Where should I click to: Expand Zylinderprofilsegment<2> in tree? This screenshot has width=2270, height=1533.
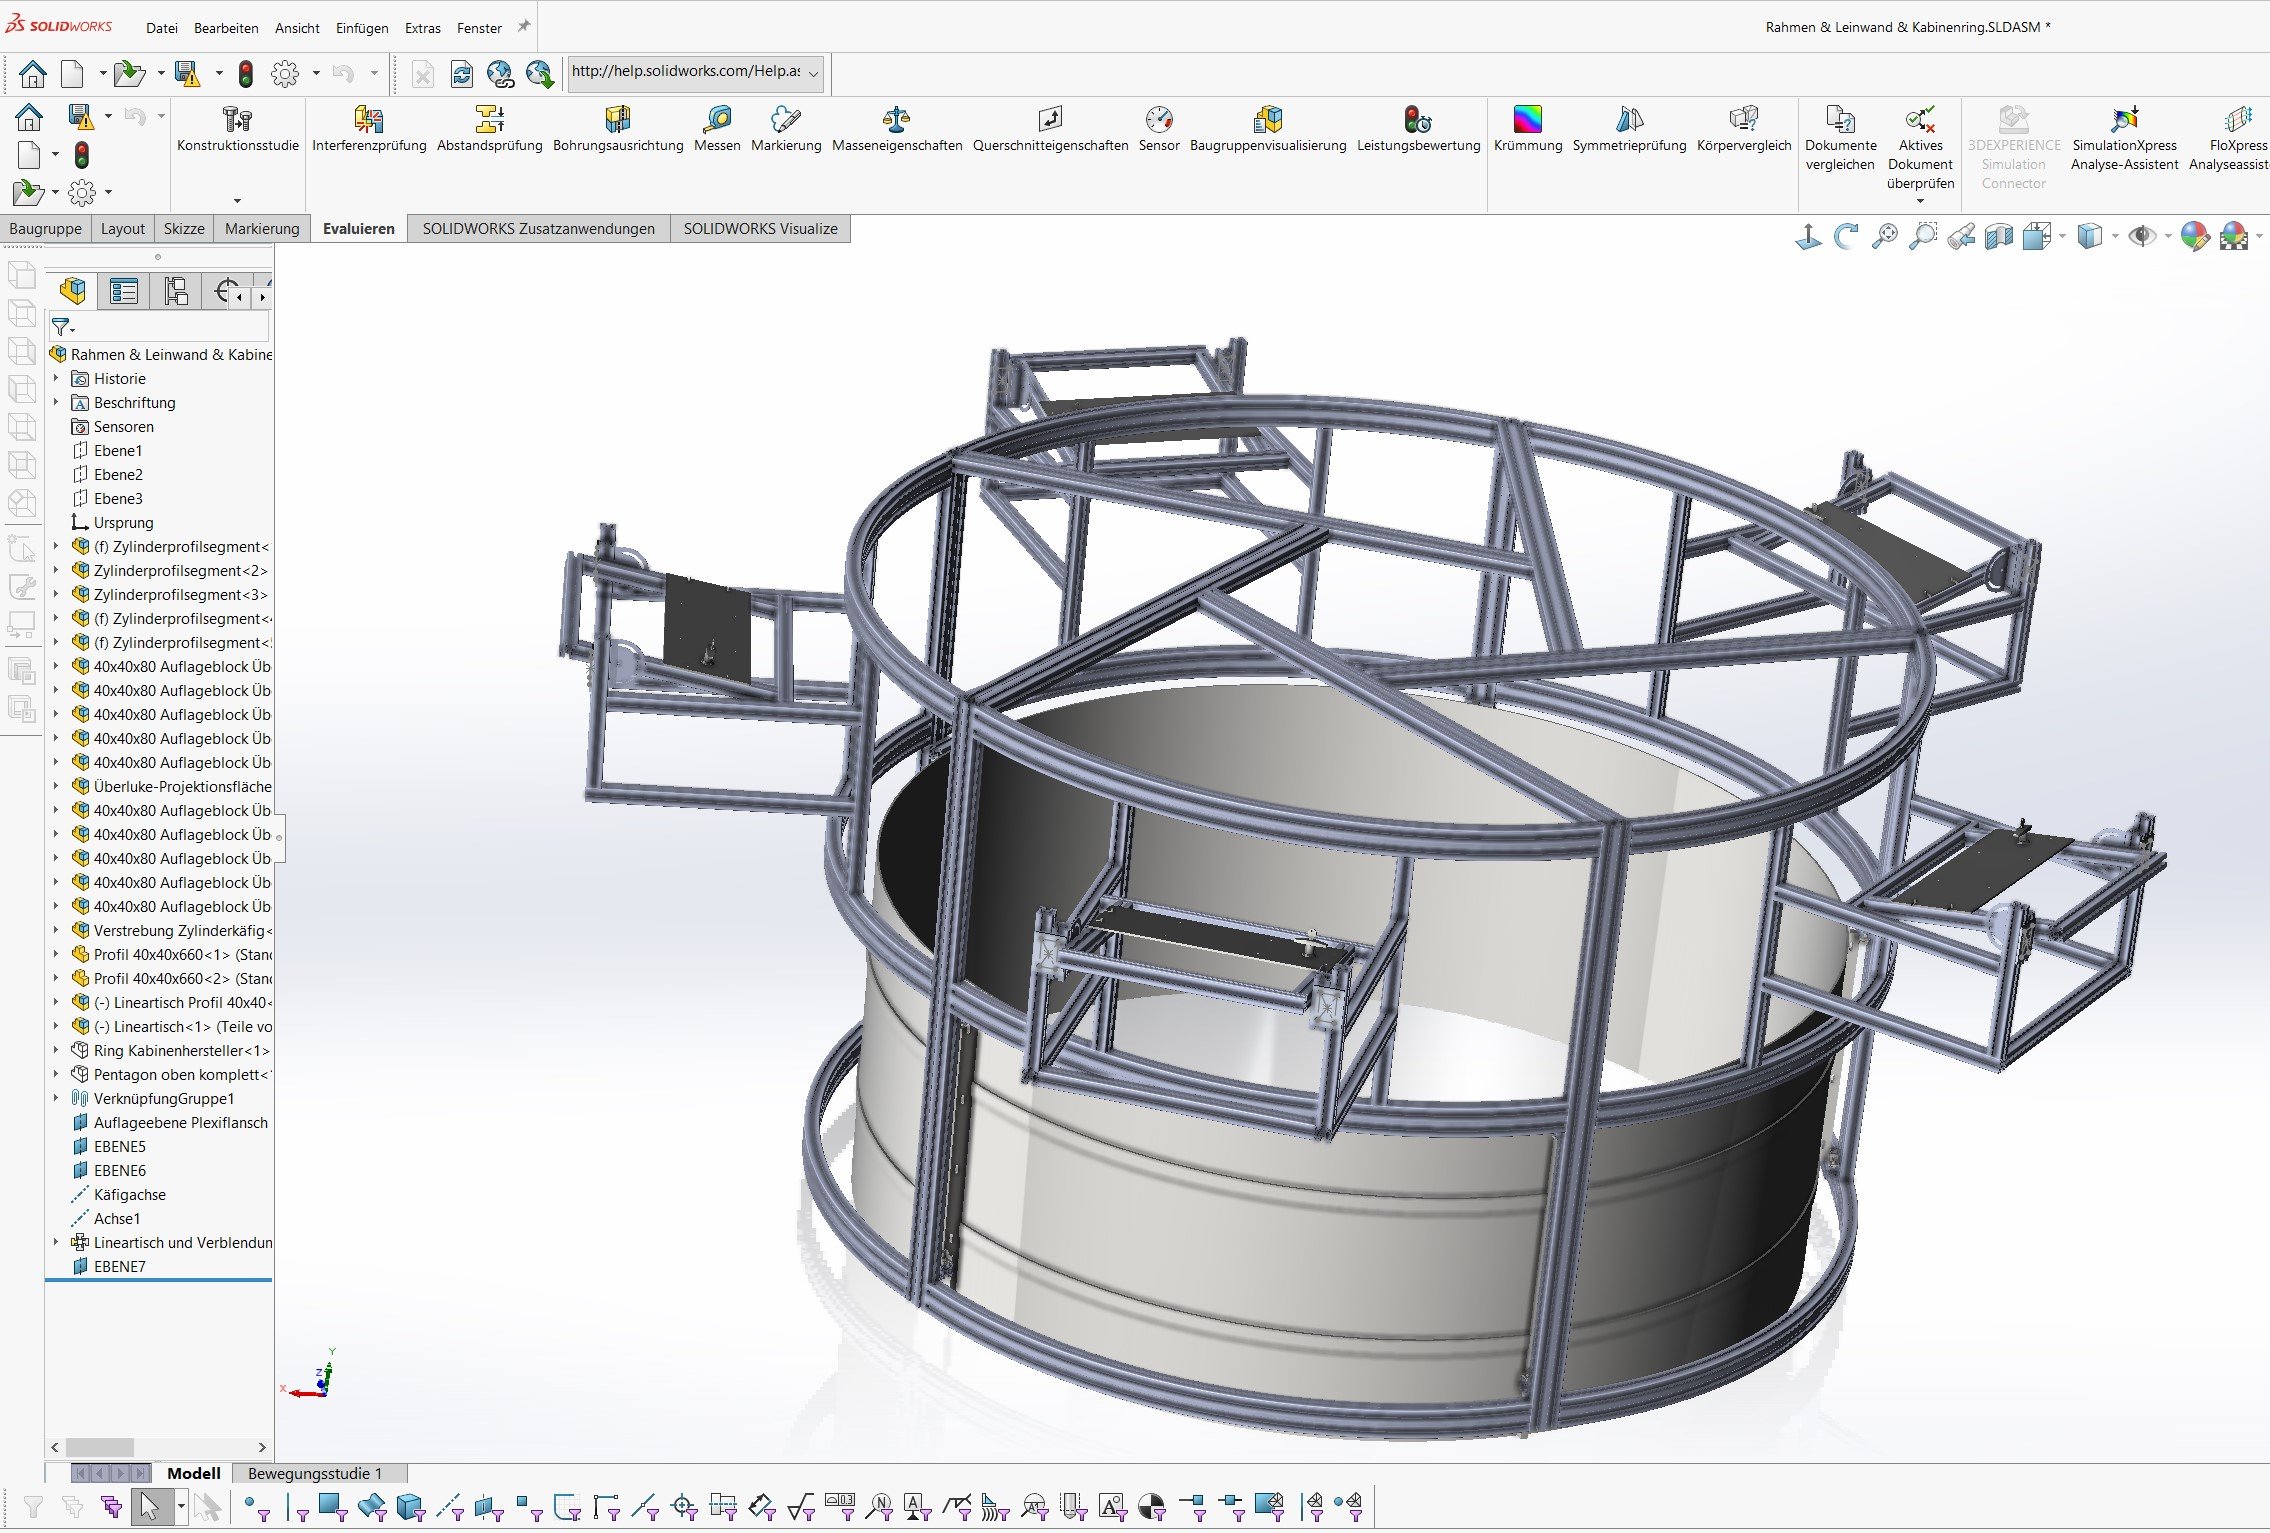click(56, 570)
